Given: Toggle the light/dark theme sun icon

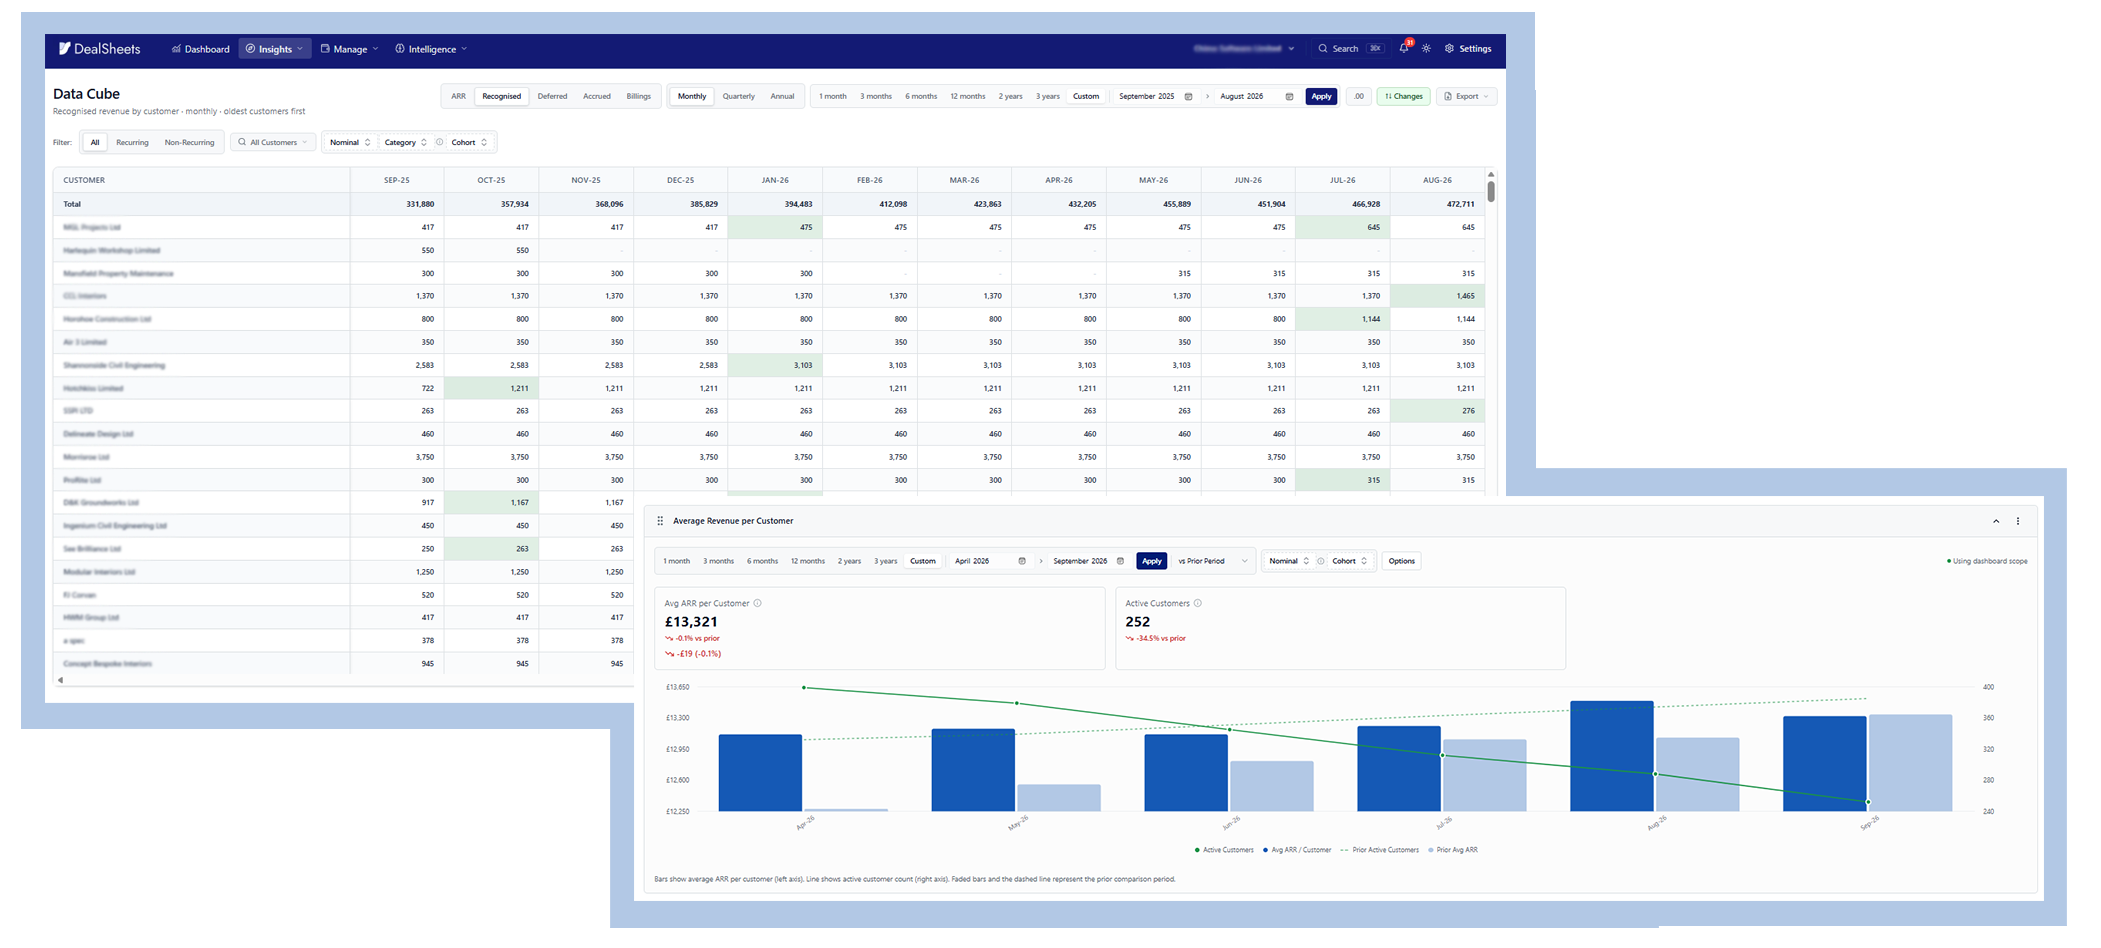Looking at the screenshot, I should [x=1426, y=48].
